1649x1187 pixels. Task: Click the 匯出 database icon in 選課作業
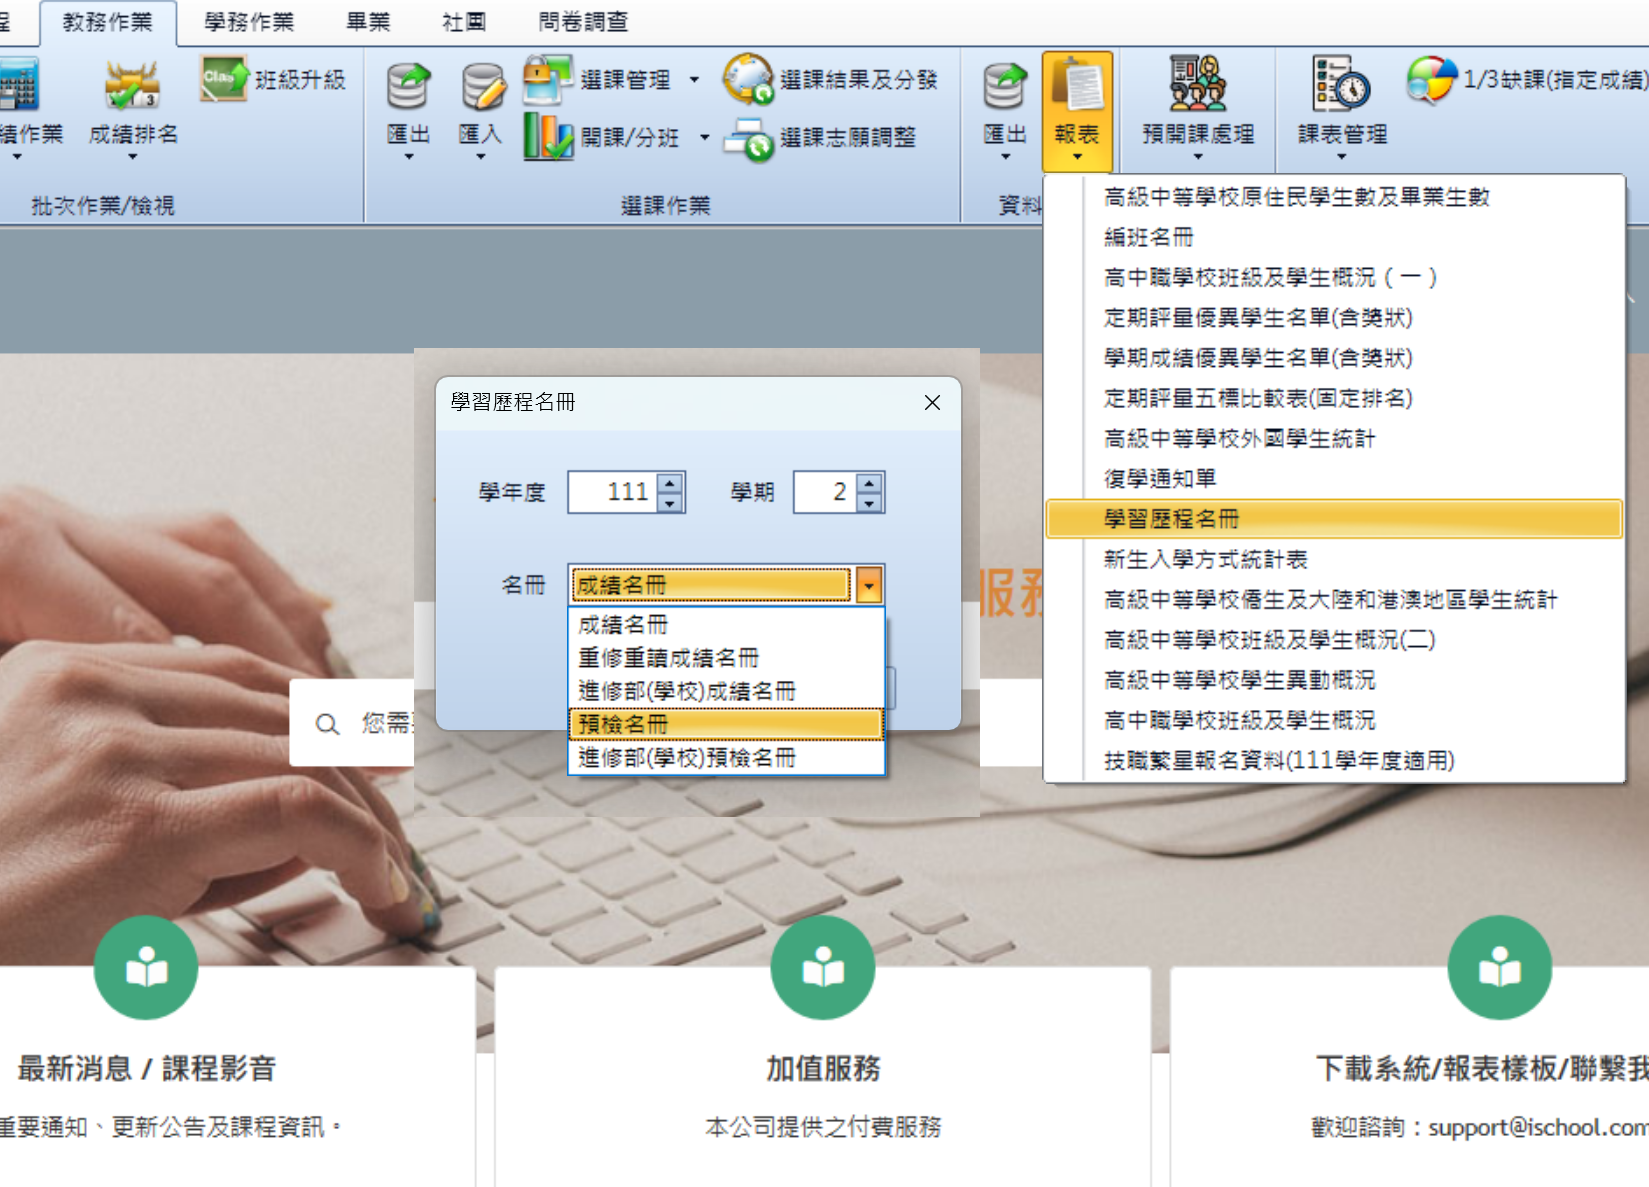pyautogui.click(x=408, y=86)
